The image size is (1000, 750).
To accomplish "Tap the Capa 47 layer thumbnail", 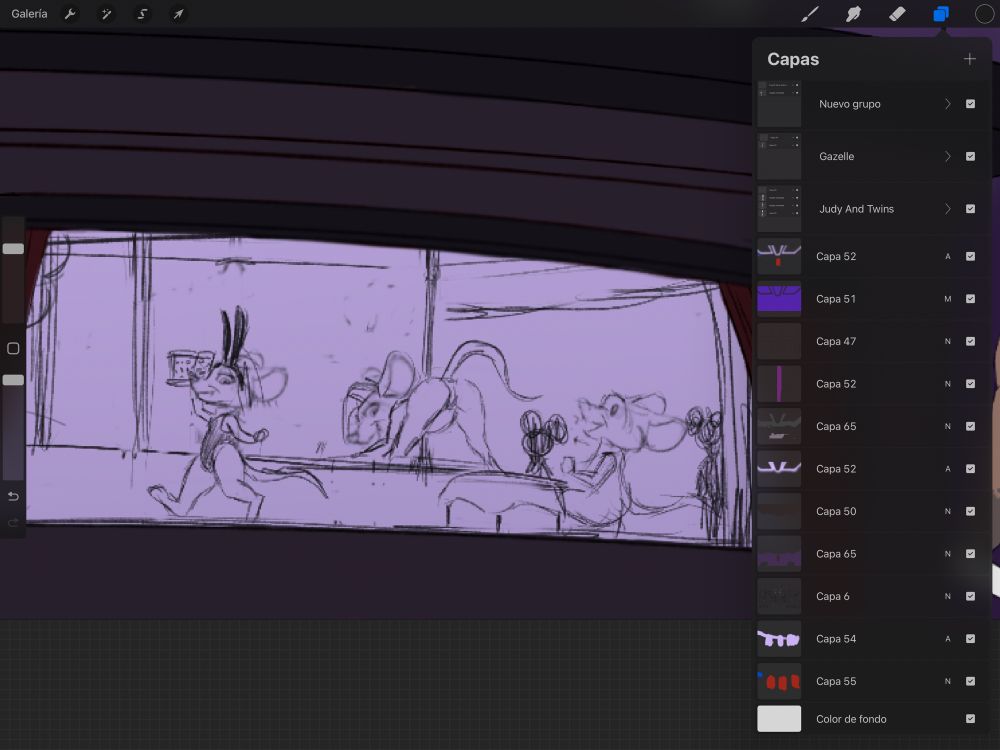I will [779, 341].
